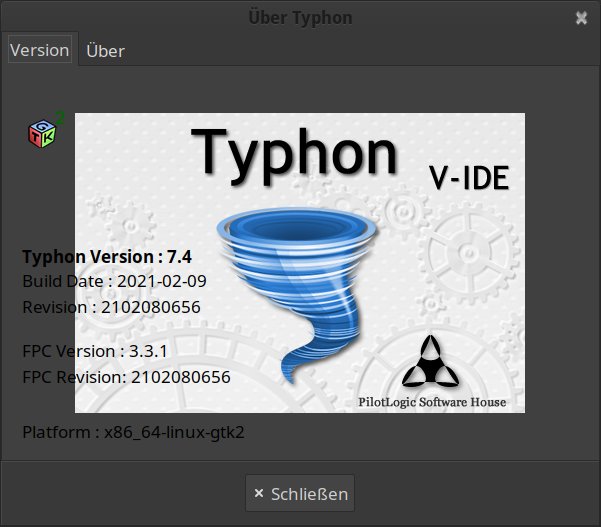Screen dimensions: 601x527
Task: Click the 'V-IDE' label on splash
Action: (469, 178)
